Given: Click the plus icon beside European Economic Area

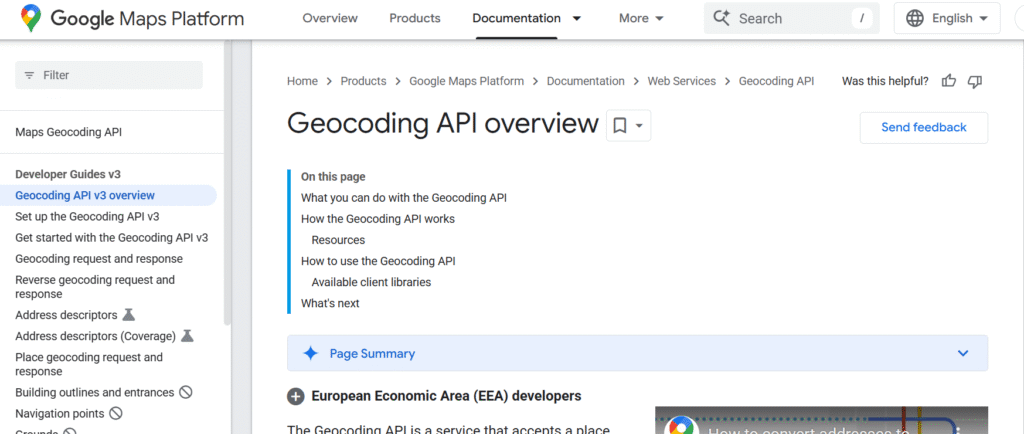Looking at the screenshot, I should [296, 396].
